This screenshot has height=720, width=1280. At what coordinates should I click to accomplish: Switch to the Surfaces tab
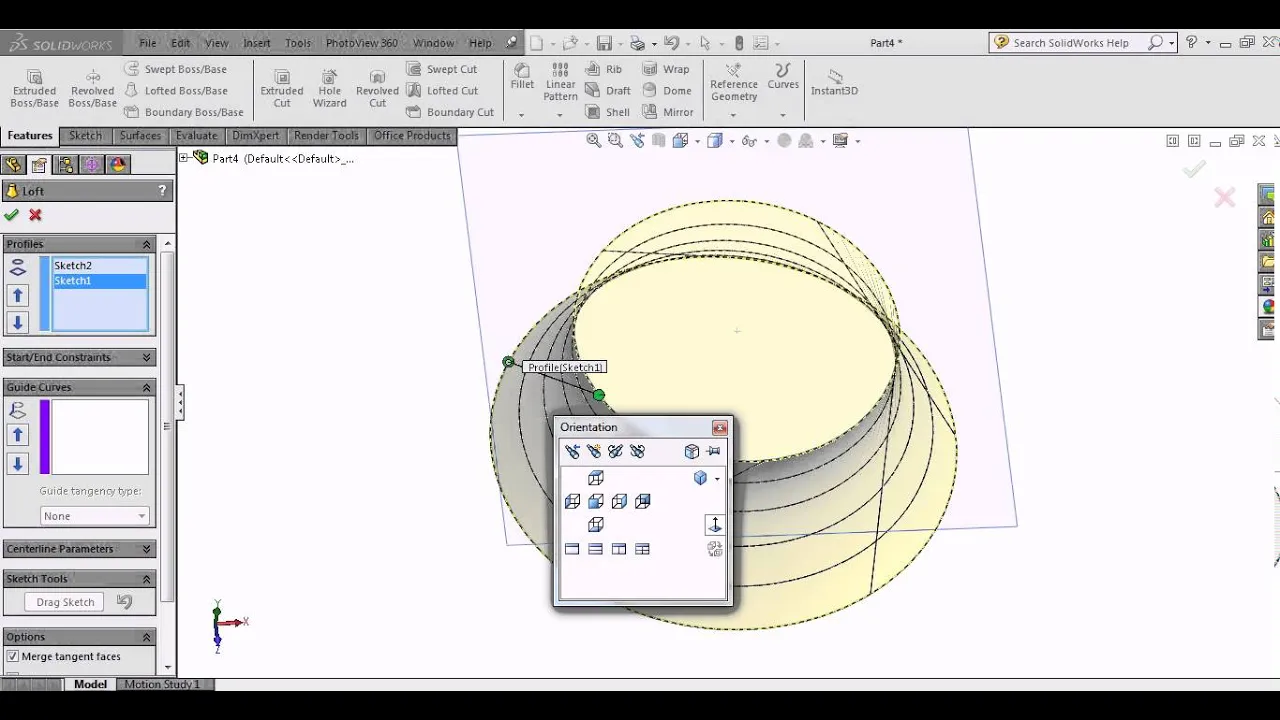click(x=140, y=136)
